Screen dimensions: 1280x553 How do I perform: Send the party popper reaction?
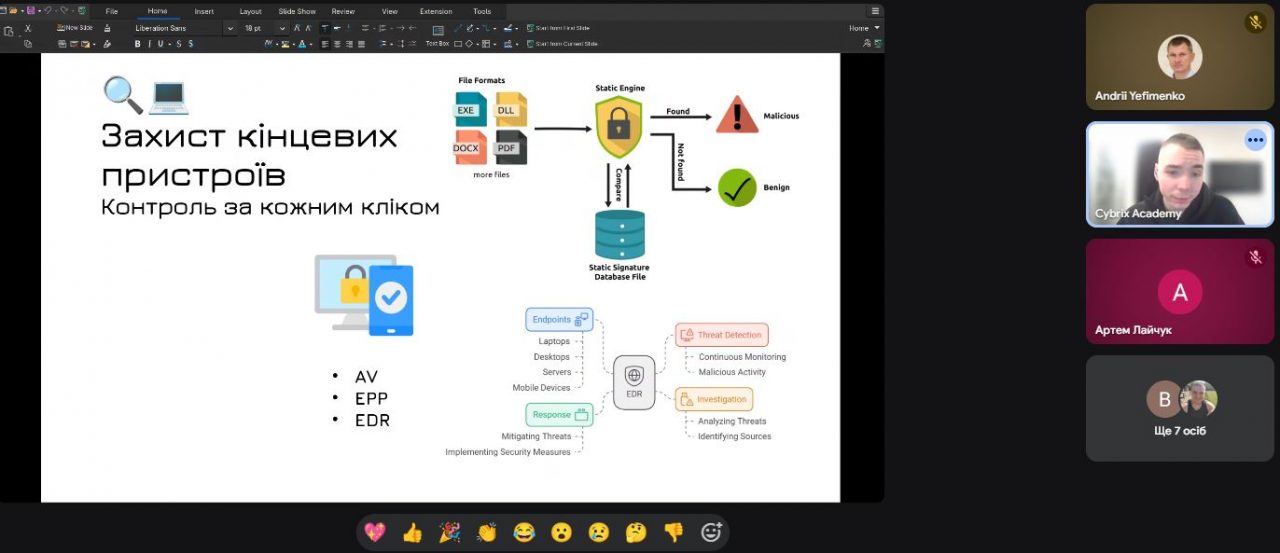point(449,532)
